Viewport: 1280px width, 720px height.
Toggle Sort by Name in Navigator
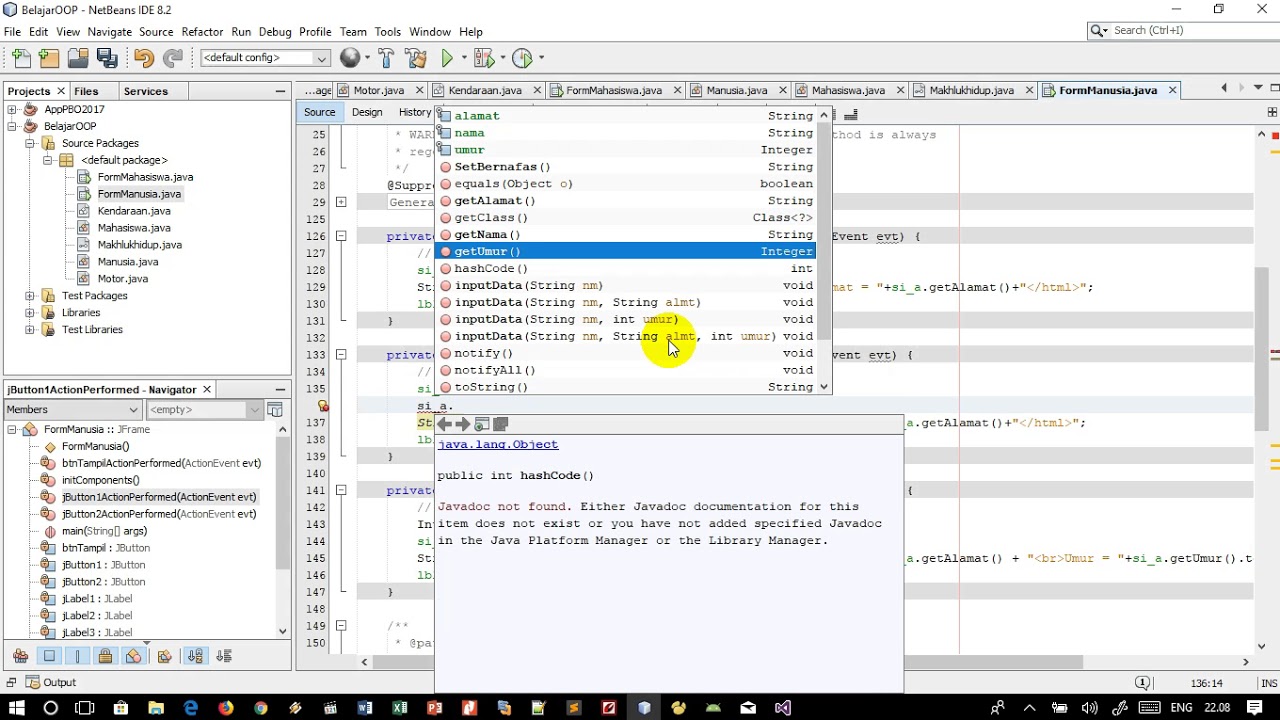[195, 656]
